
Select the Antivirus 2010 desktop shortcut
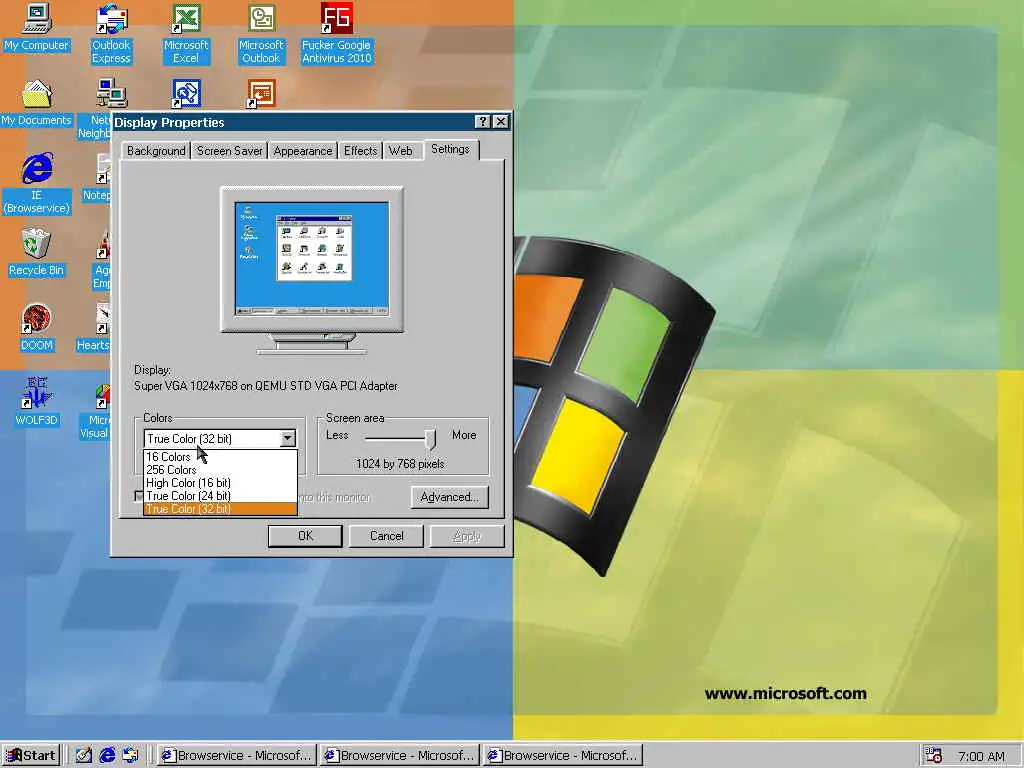pos(336,33)
